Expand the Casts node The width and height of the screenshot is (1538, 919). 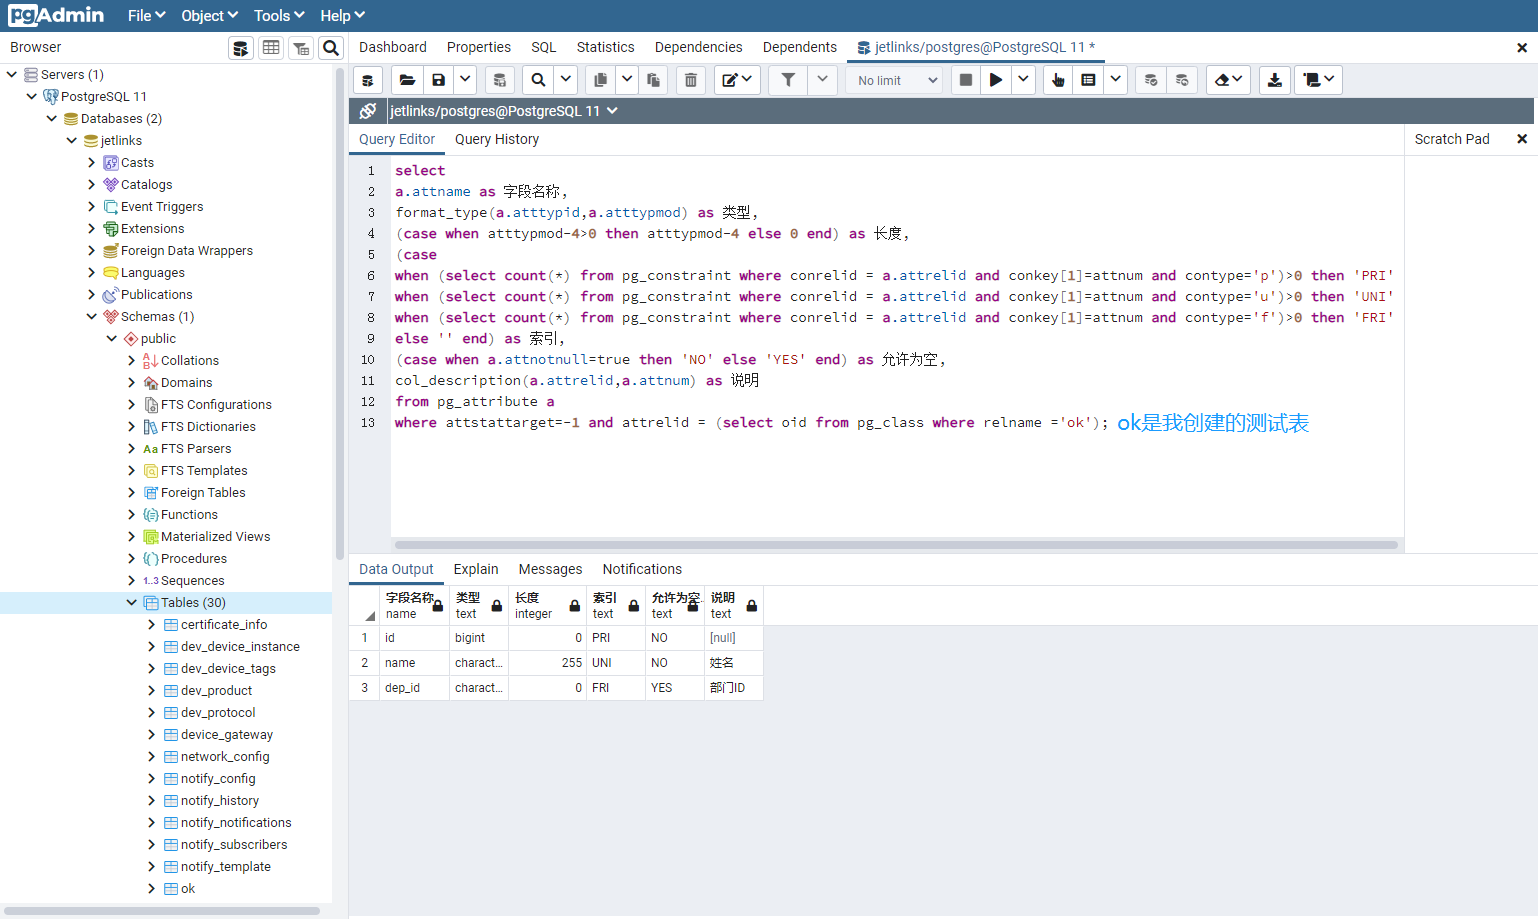tap(92, 162)
